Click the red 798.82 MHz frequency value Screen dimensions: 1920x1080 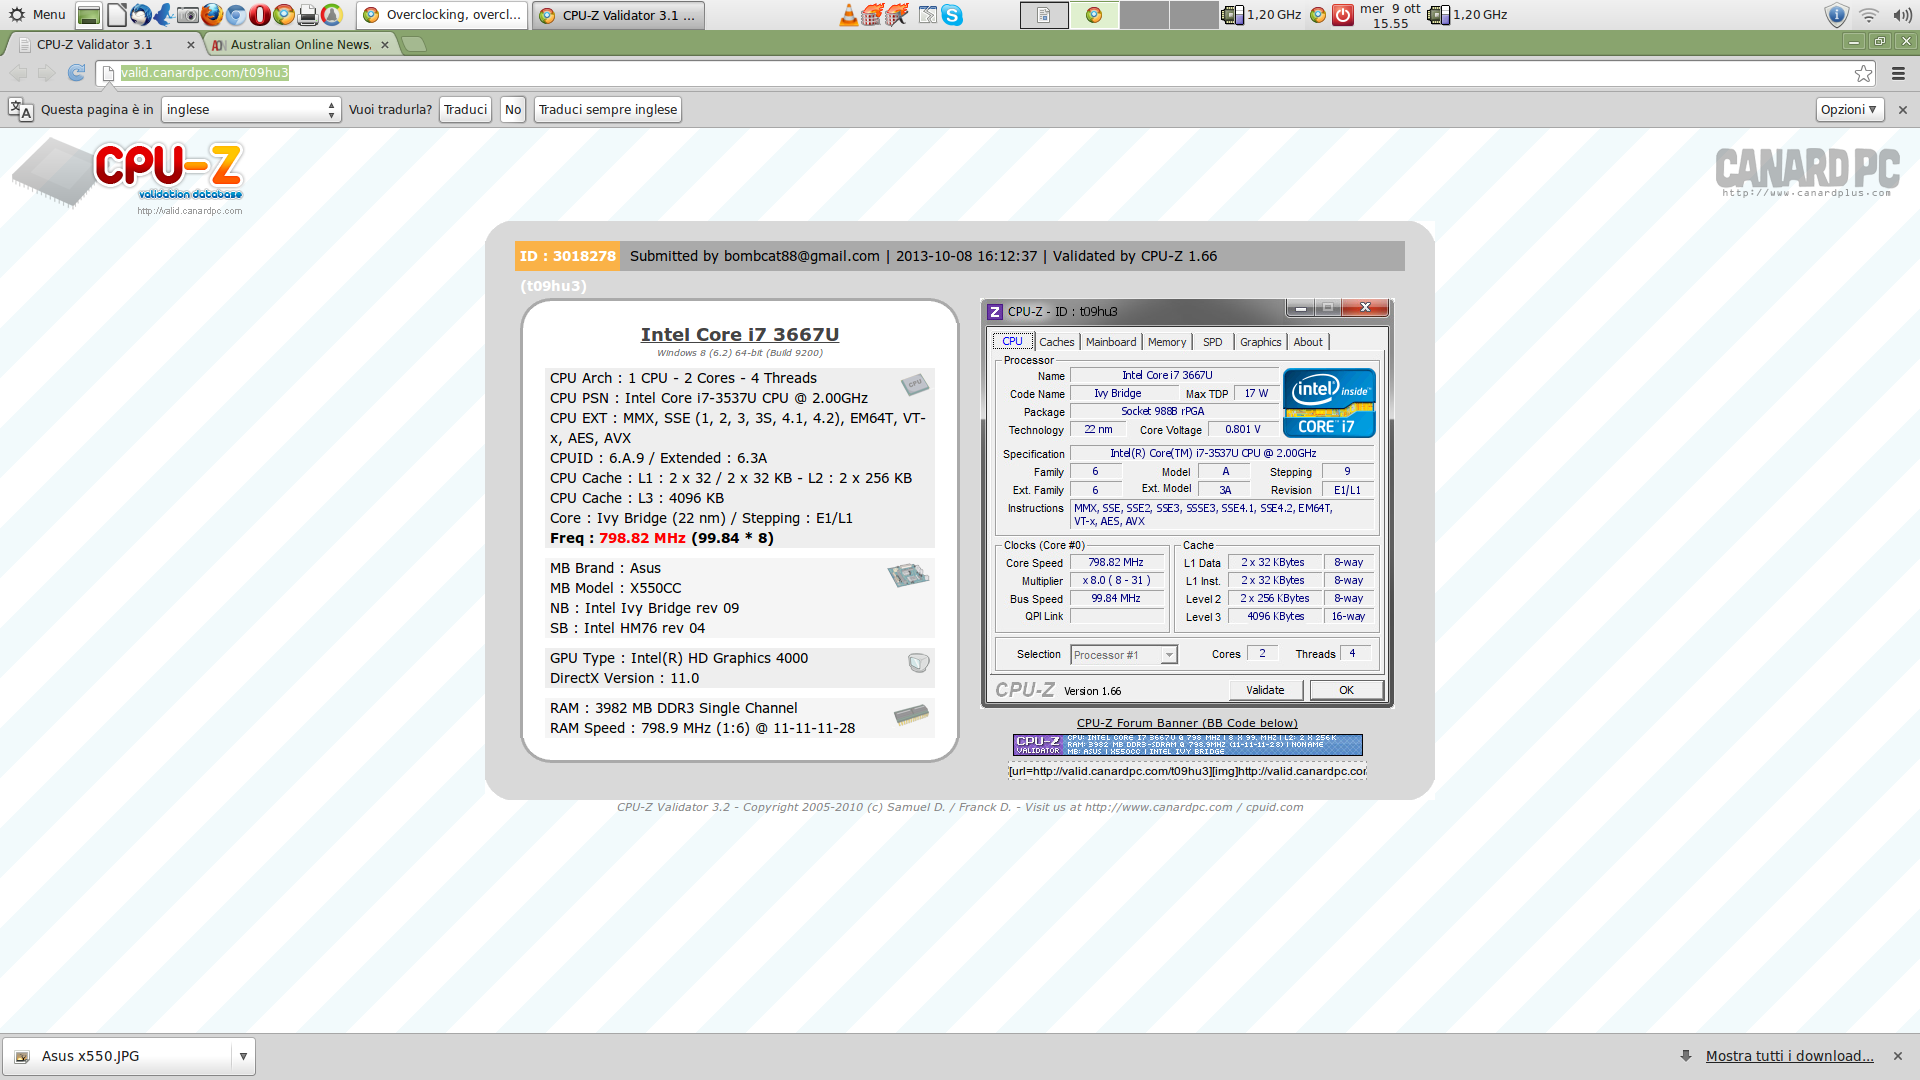coord(642,538)
